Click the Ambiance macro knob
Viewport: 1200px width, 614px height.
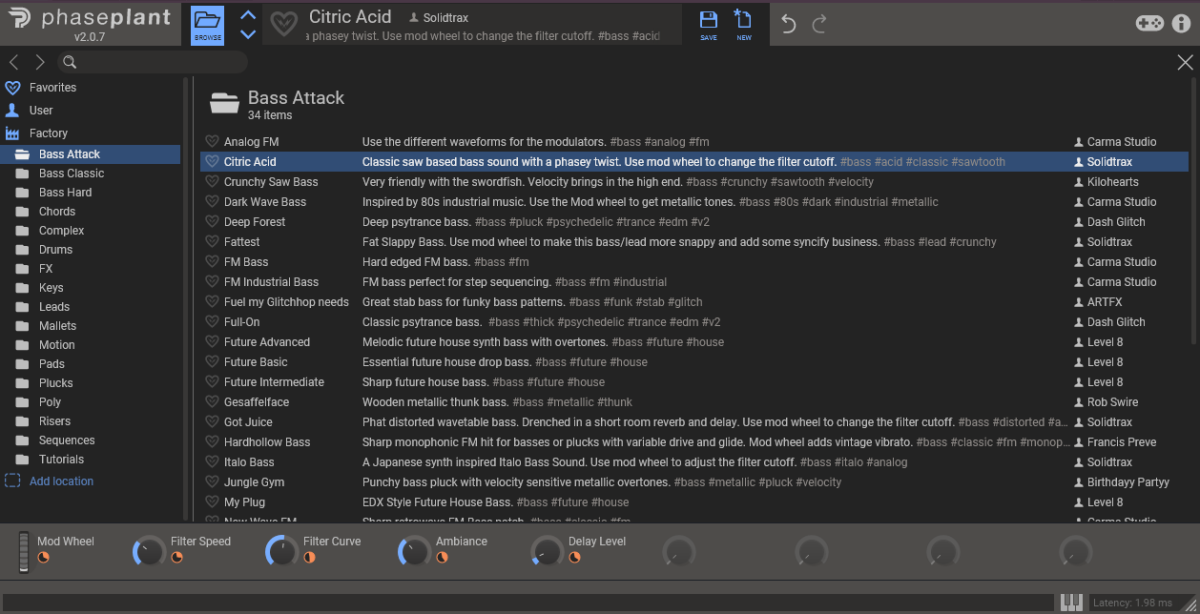(x=414, y=551)
